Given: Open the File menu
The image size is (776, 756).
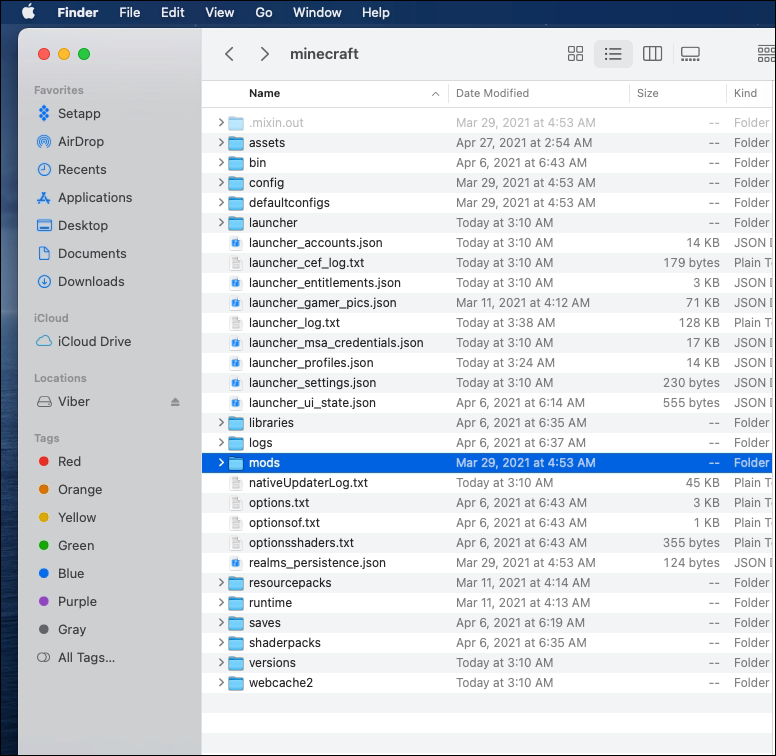Looking at the screenshot, I should point(129,12).
